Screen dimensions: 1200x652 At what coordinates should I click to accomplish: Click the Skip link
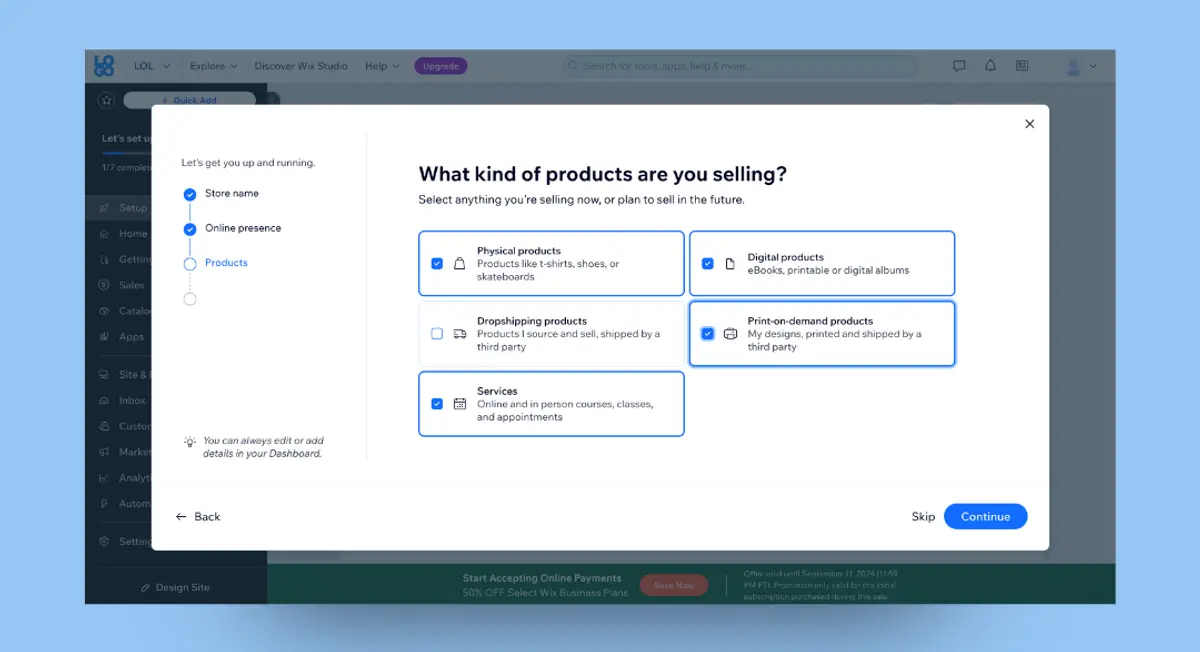(923, 516)
